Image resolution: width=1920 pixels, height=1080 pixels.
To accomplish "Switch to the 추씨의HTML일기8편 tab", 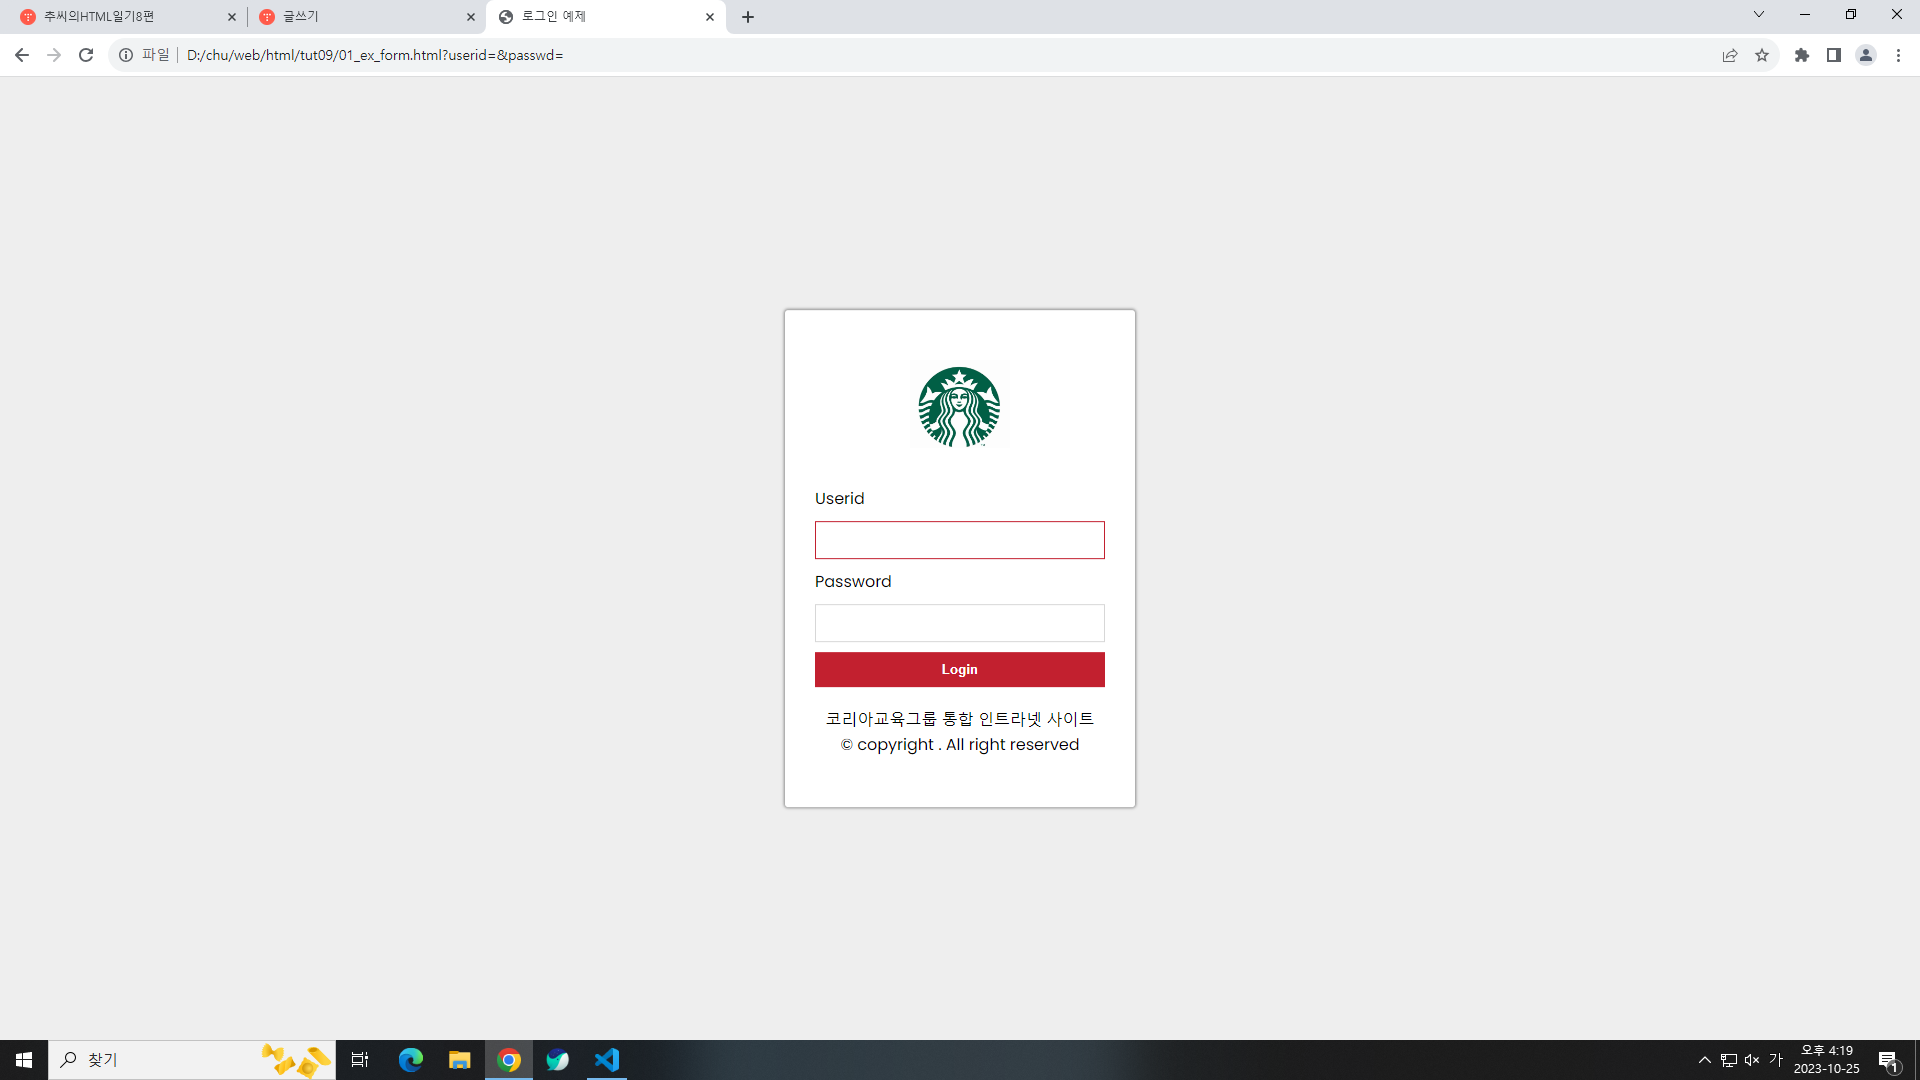I will [120, 17].
